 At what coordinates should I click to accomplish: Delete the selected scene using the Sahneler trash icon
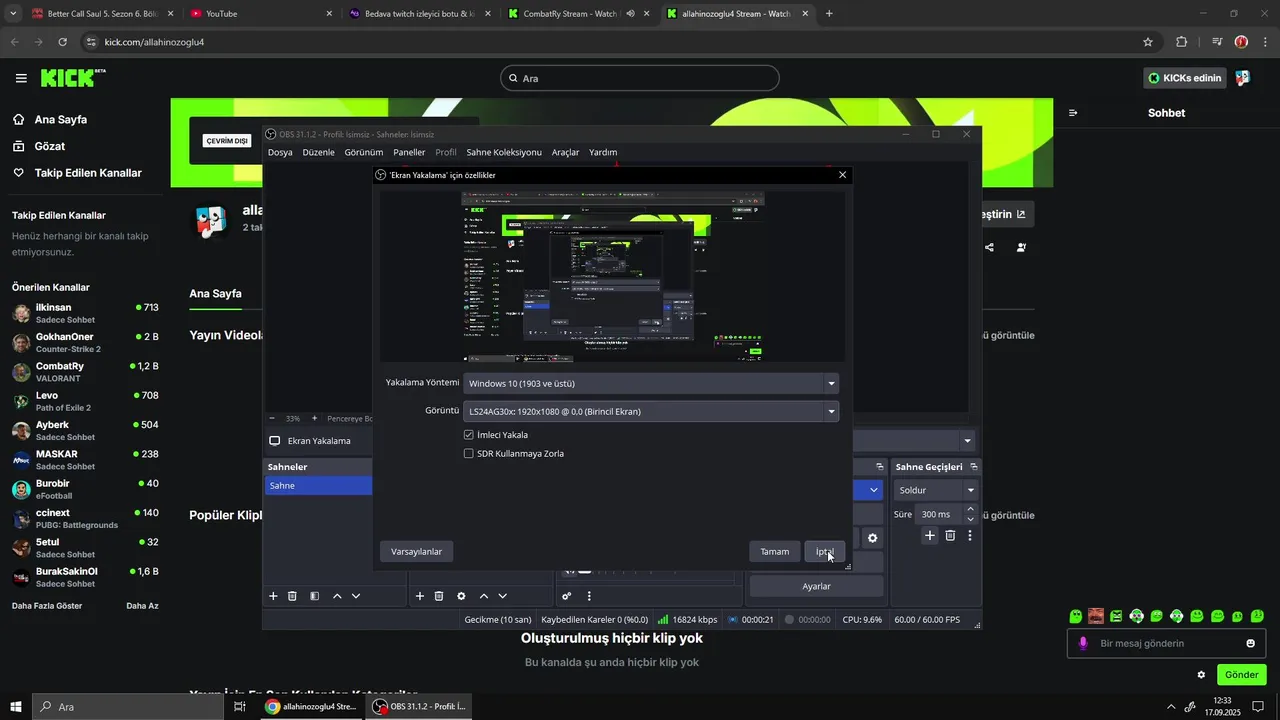pyautogui.click(x=292, y=596)
